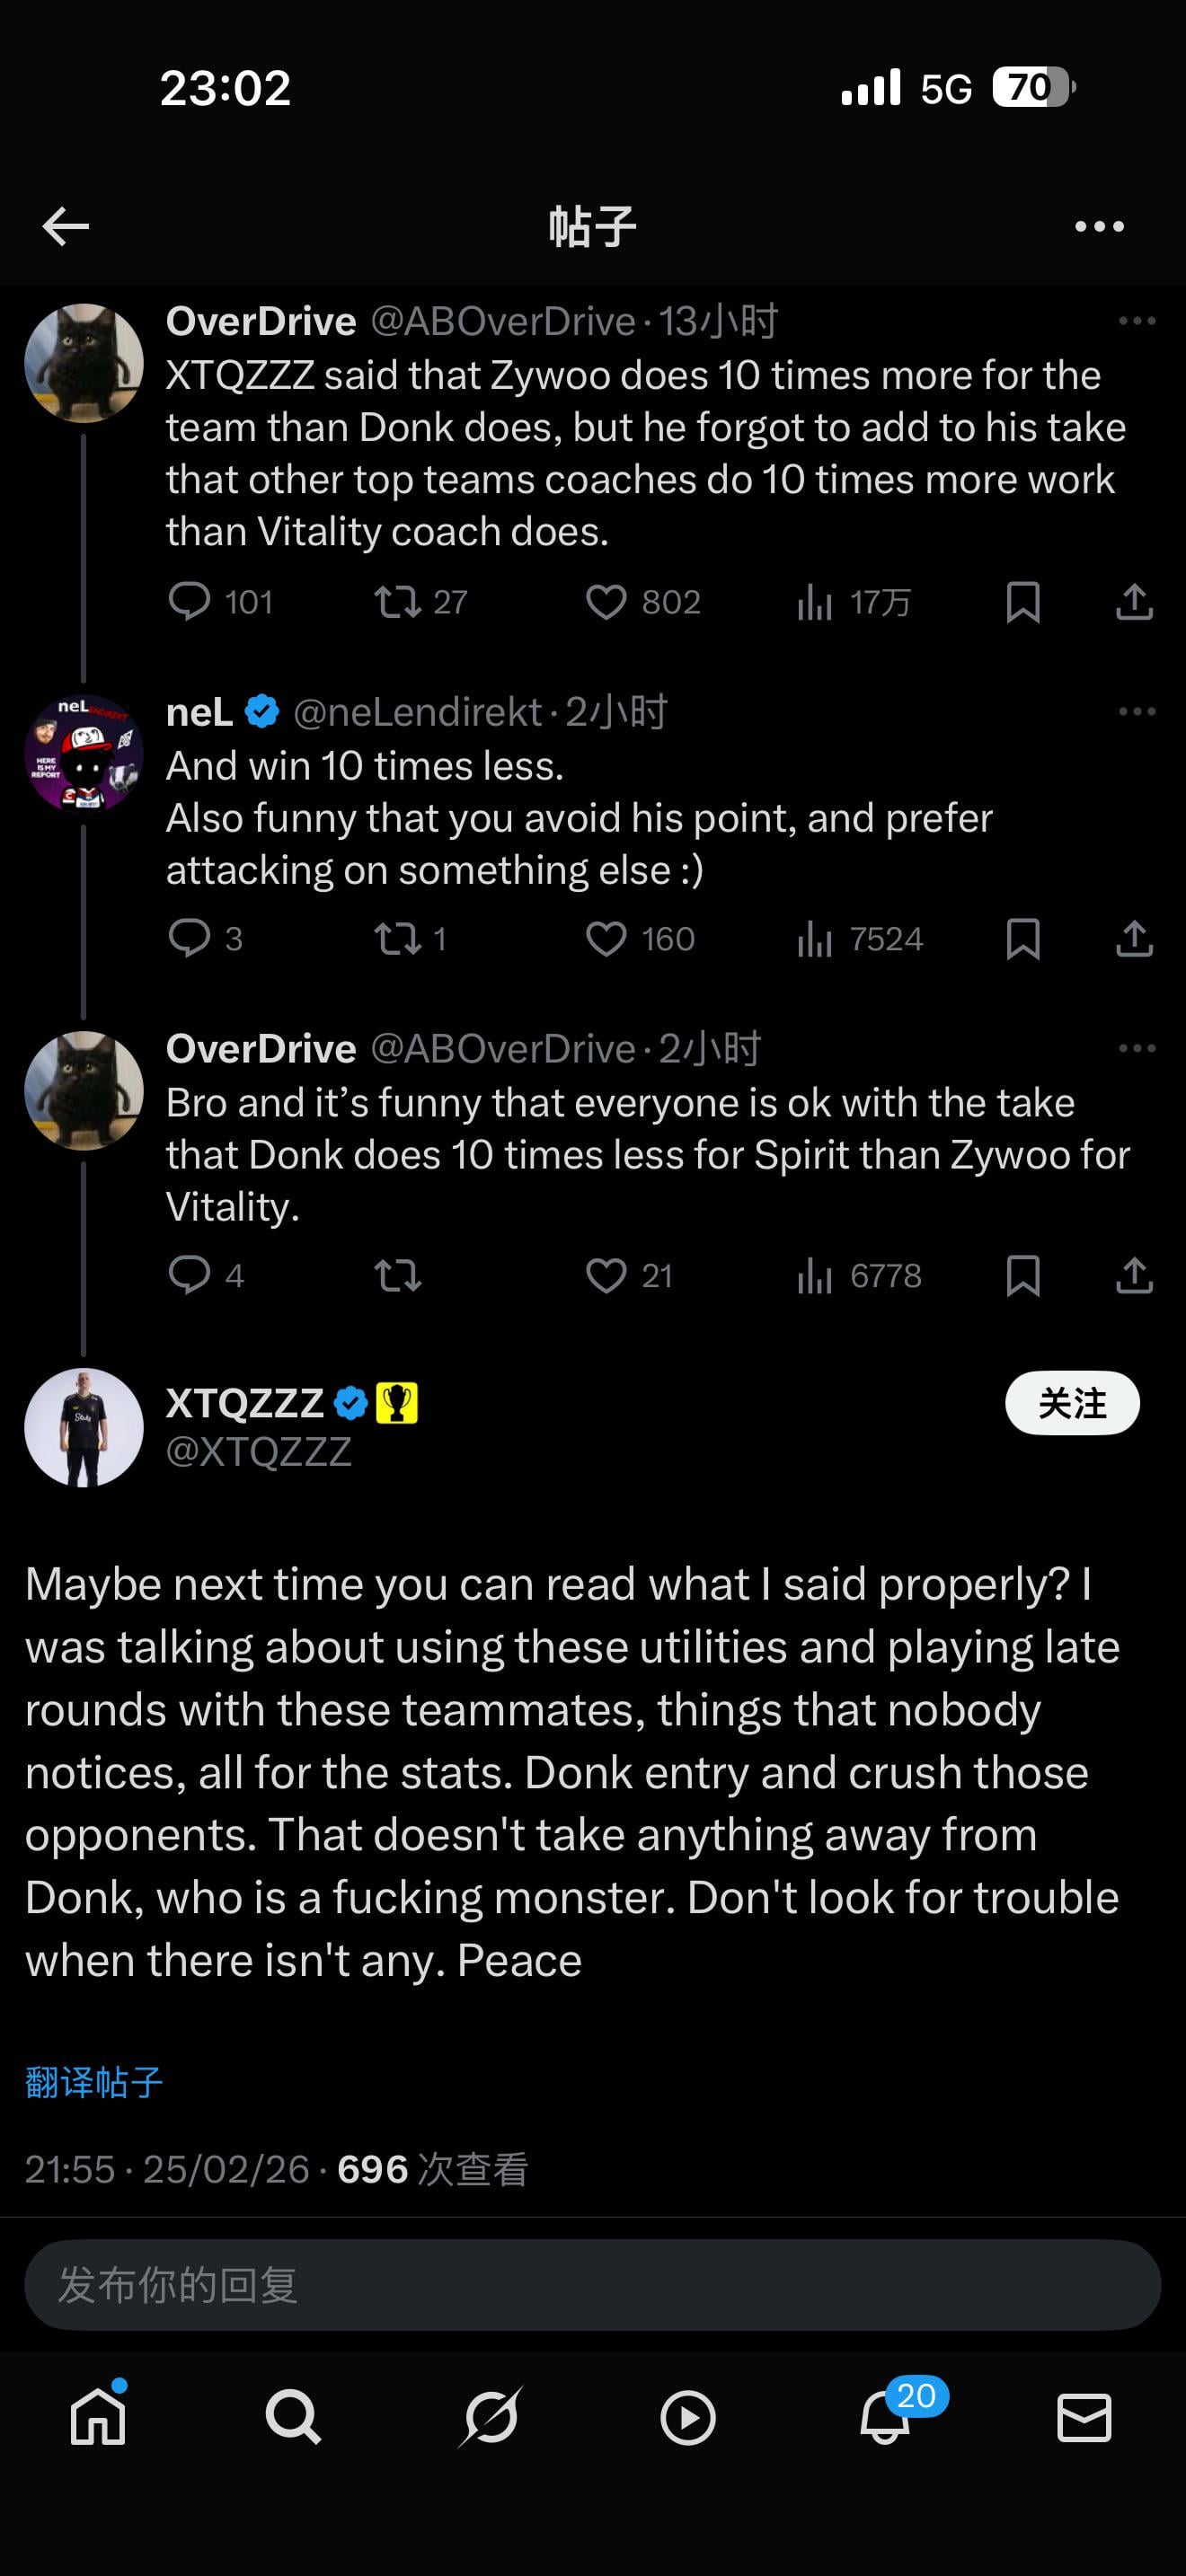Tap 翻译帖子 to translate the post
This screenshot has height=2576, width=1186.
[94, 2082]
